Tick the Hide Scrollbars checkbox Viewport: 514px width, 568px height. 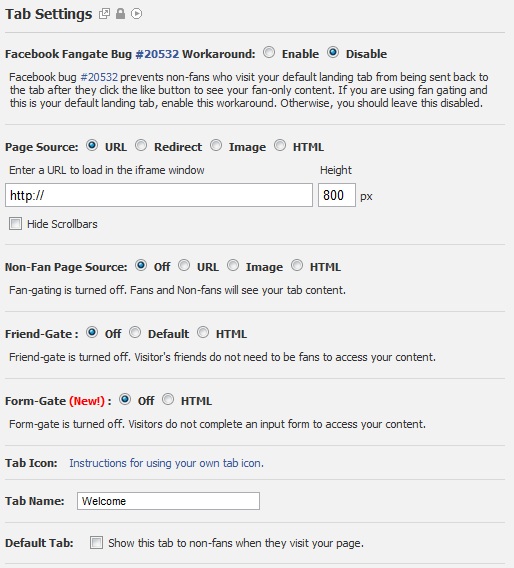tap(15, 224)
